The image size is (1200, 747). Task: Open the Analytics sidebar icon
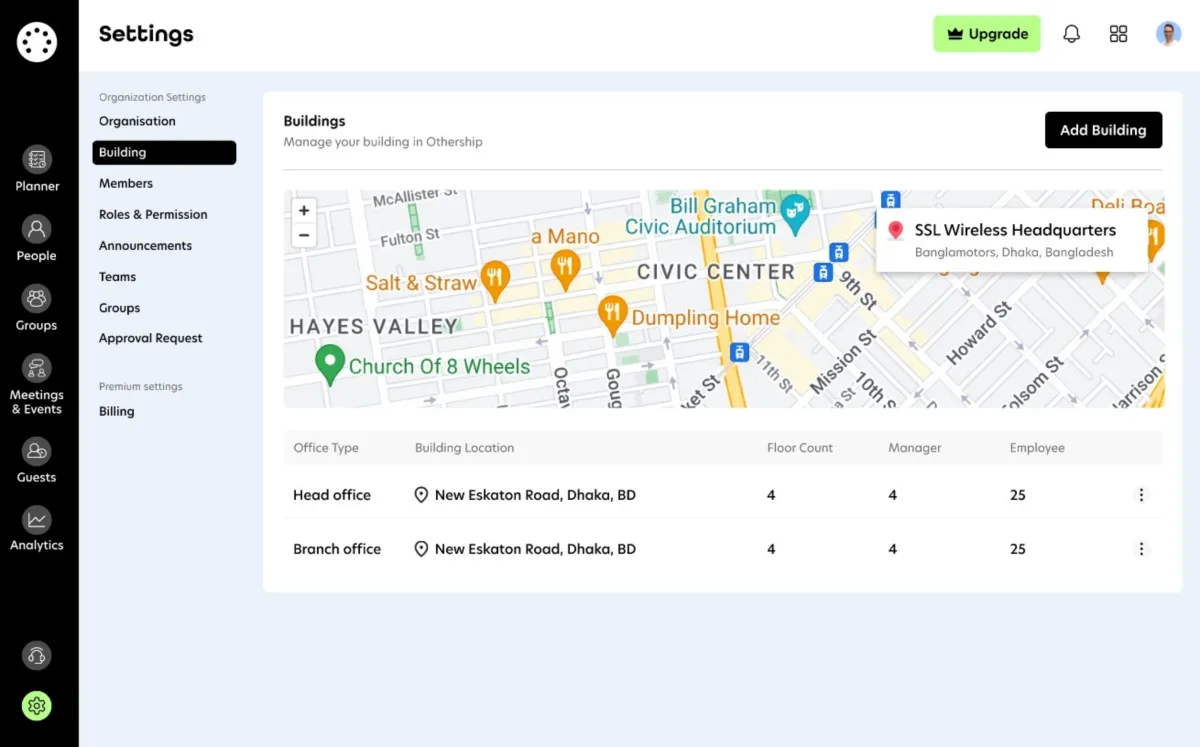37,519
